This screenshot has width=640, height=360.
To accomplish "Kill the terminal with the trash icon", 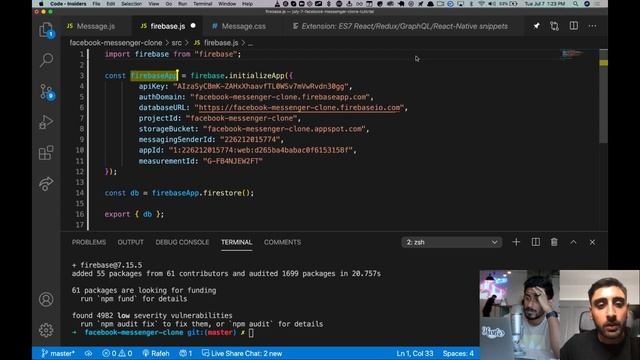I will [554, 242].
